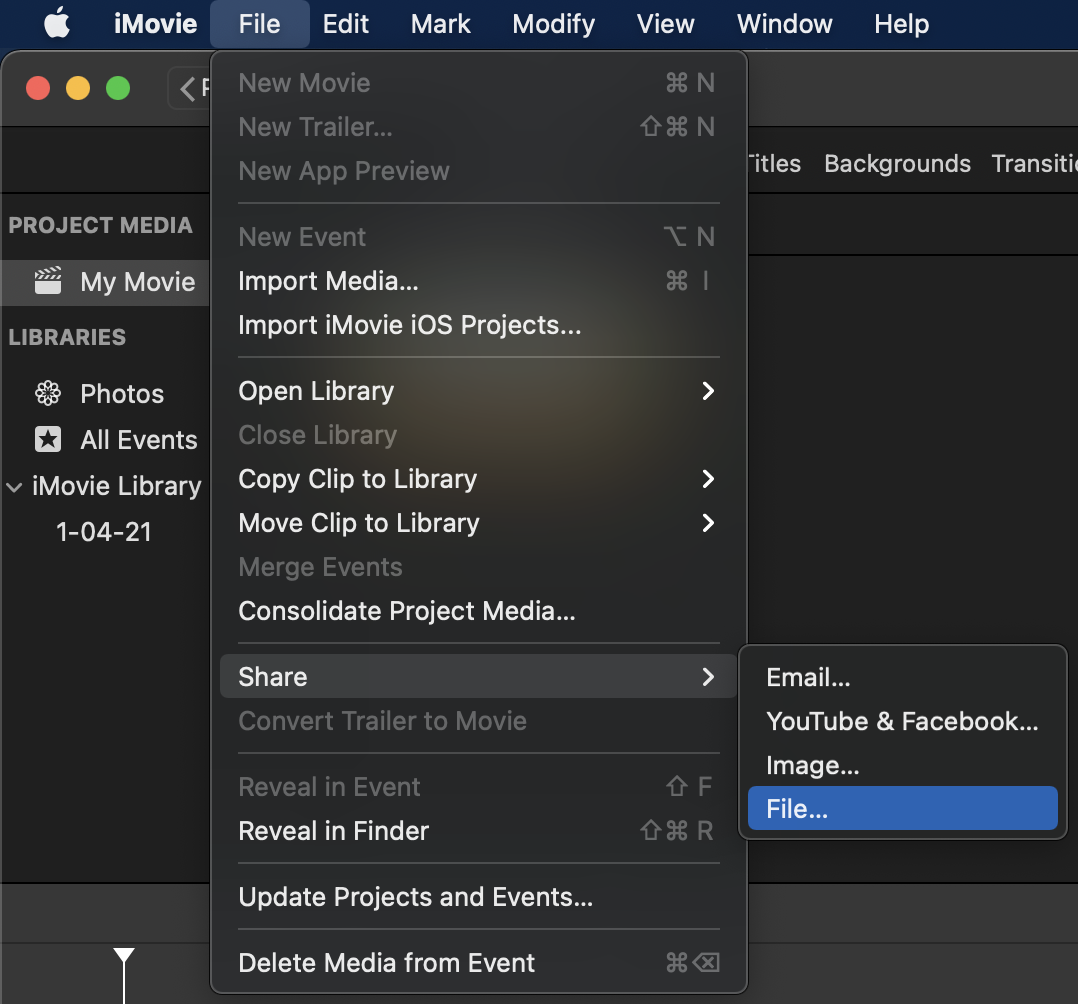
Task: Expand the Move Clip to Library arrow
Action: (x=708, y=523)
